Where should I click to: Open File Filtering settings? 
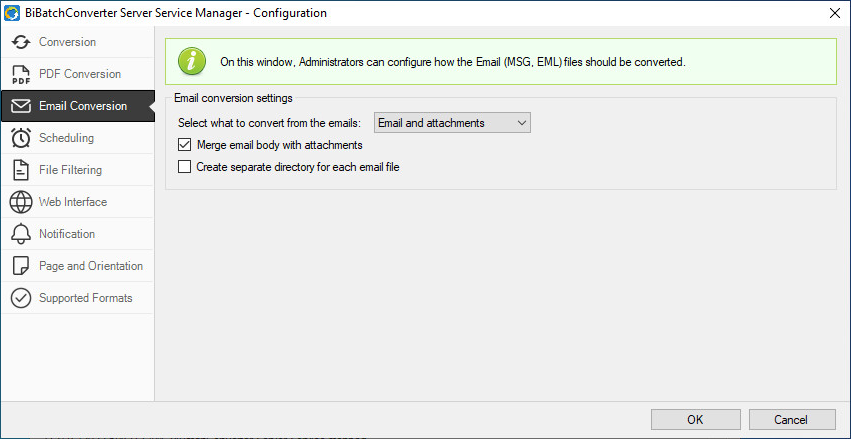tap(70, 170)
